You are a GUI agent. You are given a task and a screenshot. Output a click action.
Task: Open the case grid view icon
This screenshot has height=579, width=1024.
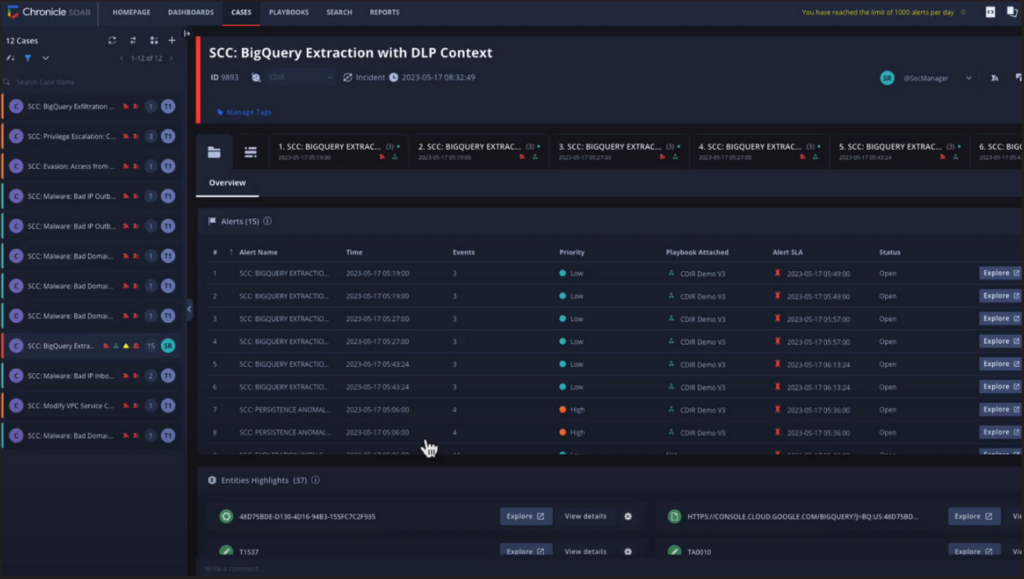153,40
